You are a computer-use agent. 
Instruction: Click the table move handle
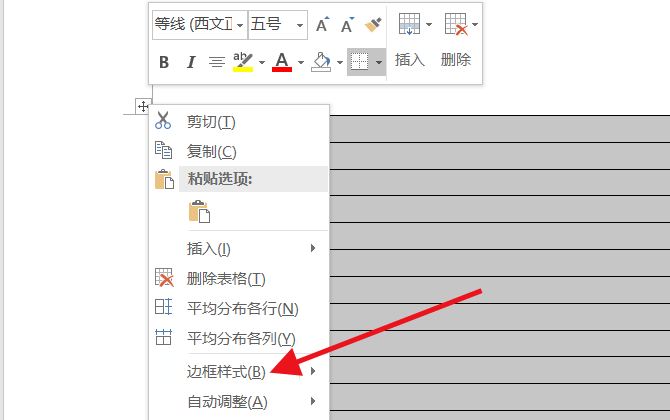click(x=143, y=106)
